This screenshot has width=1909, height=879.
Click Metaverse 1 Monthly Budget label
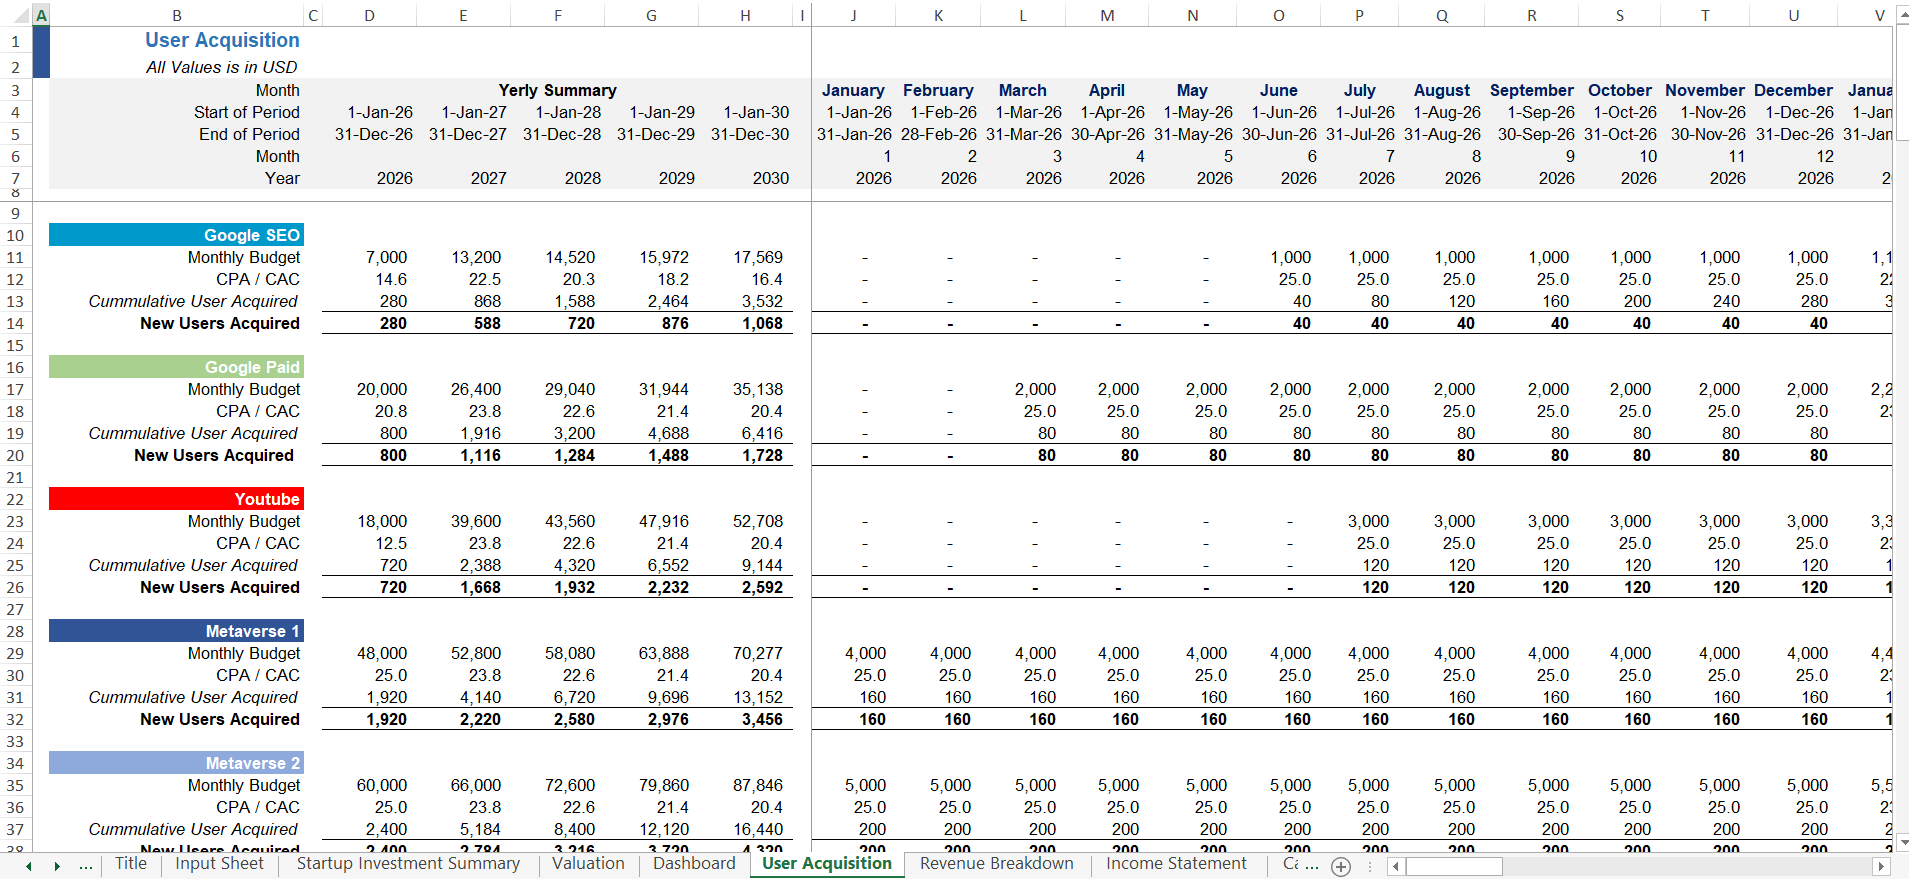pyautogui.click(x=244, y=653)
